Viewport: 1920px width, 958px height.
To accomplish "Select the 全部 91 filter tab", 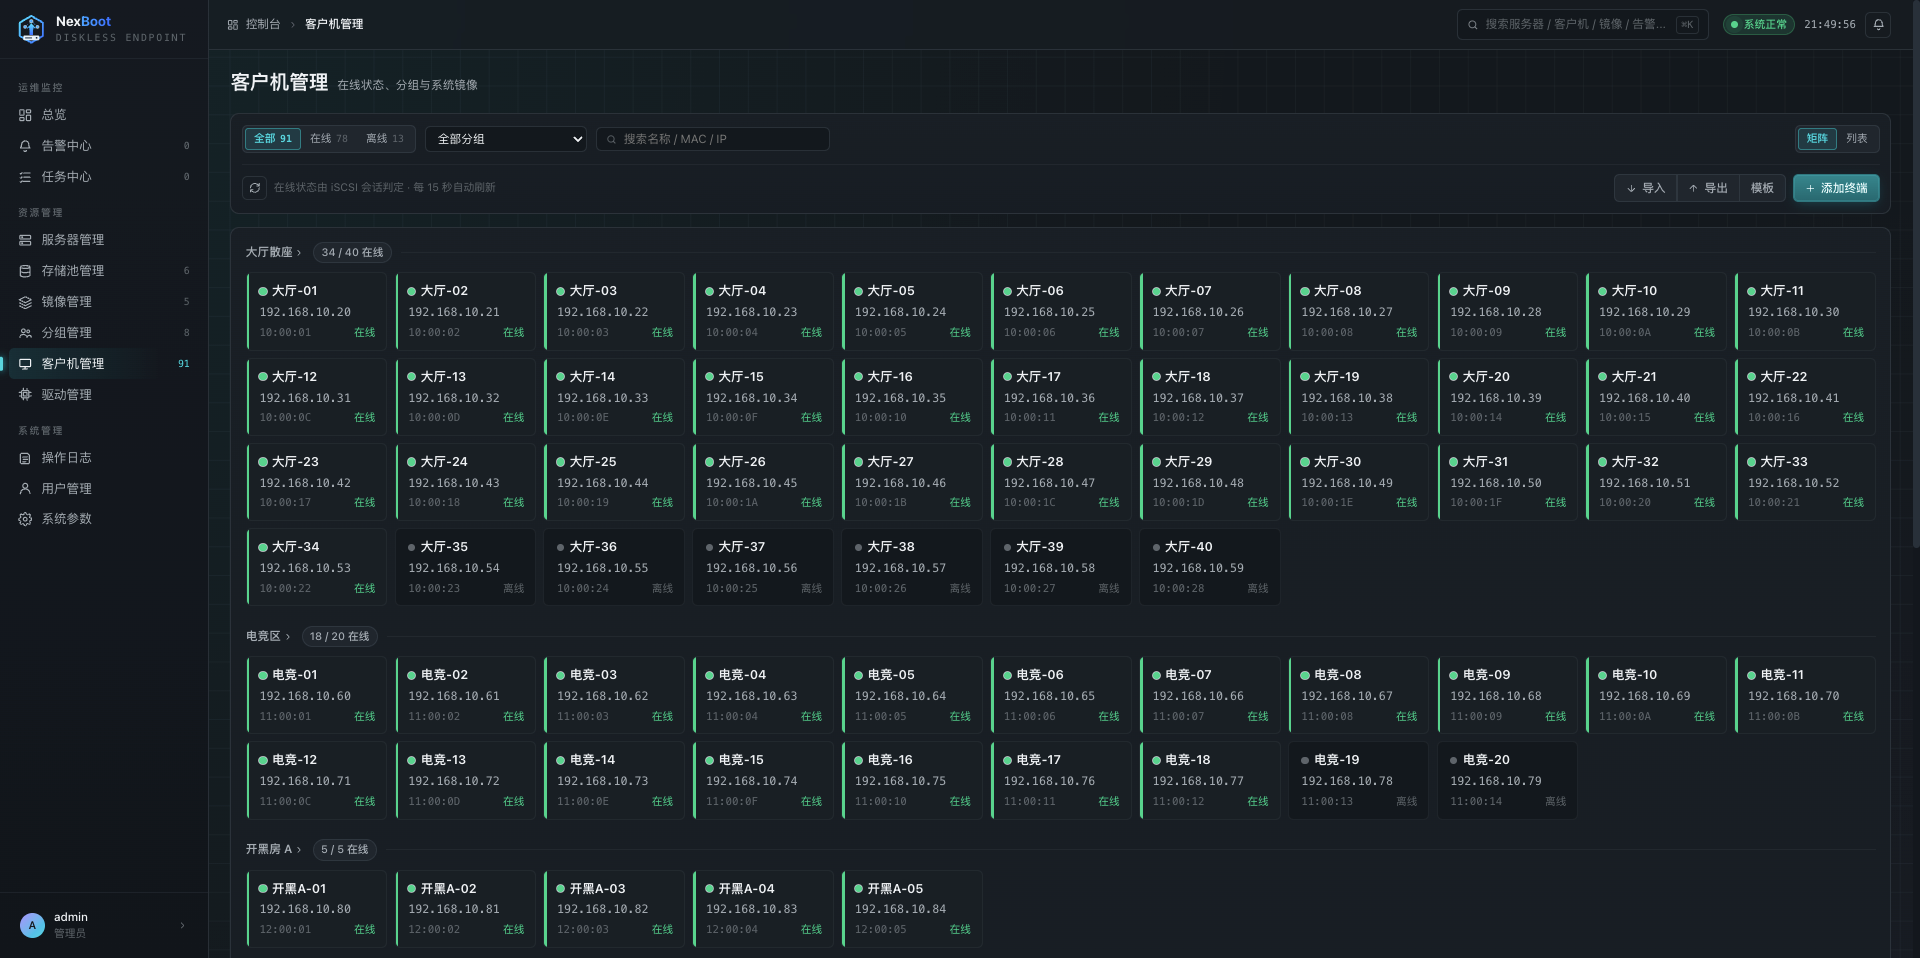I will point(273,139).
